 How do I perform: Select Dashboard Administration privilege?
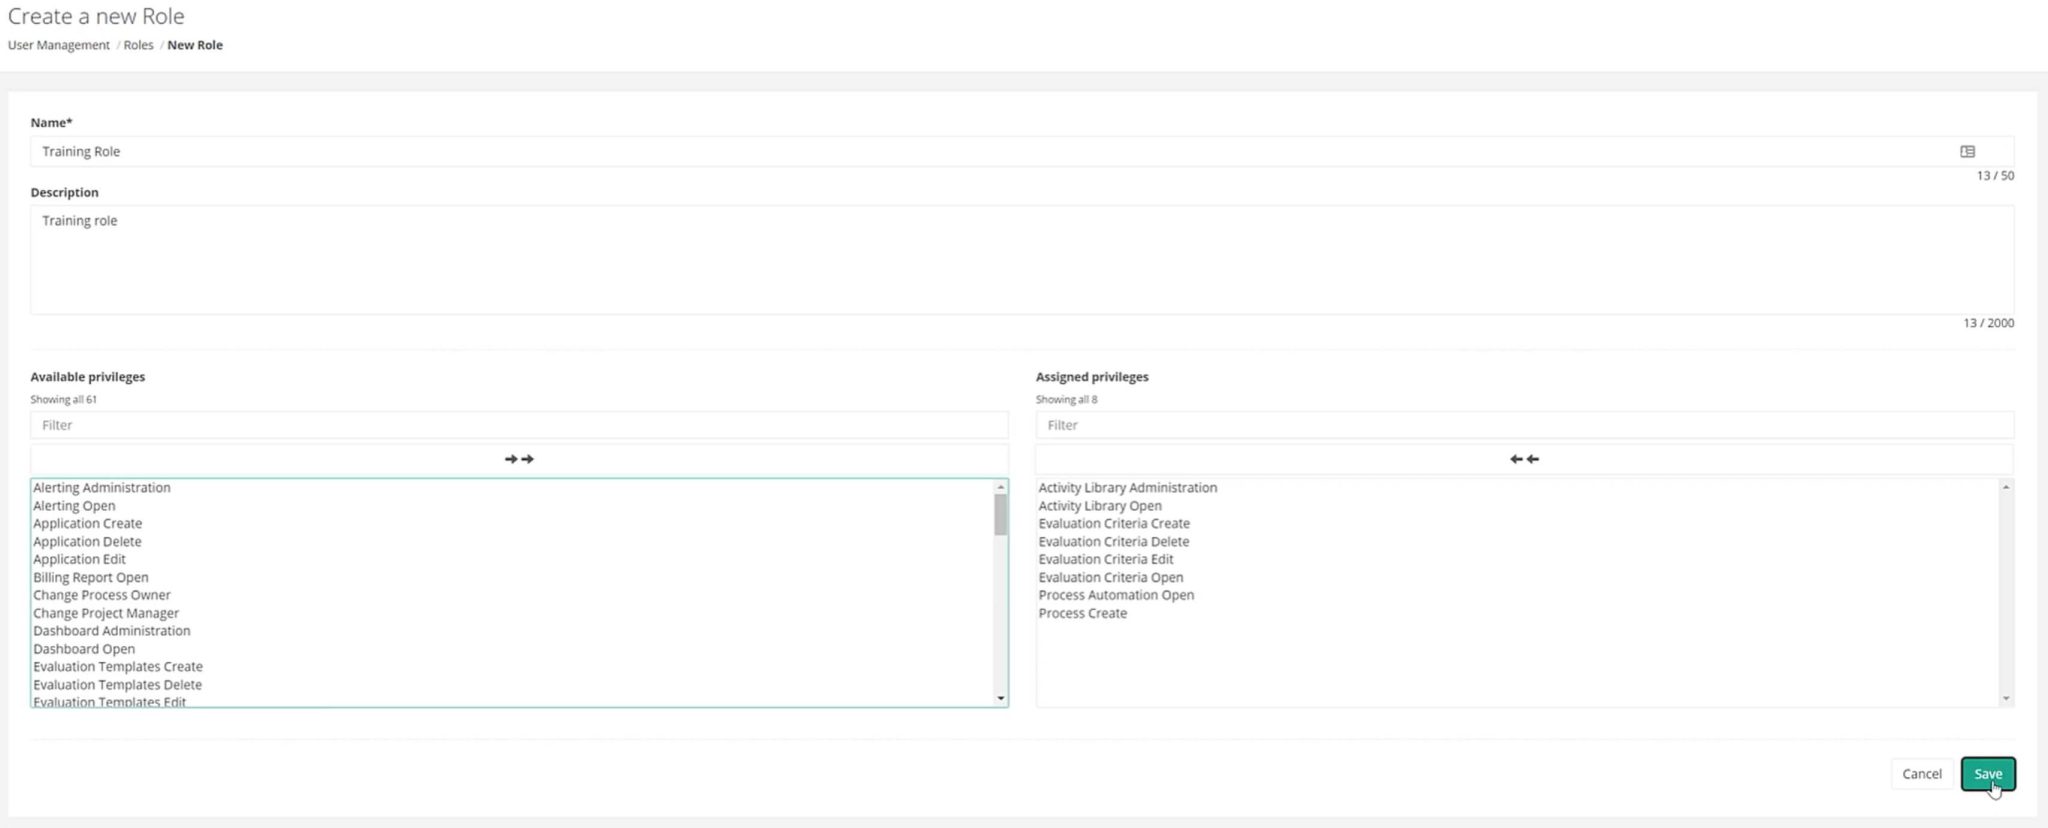click(x=112, y=631)
